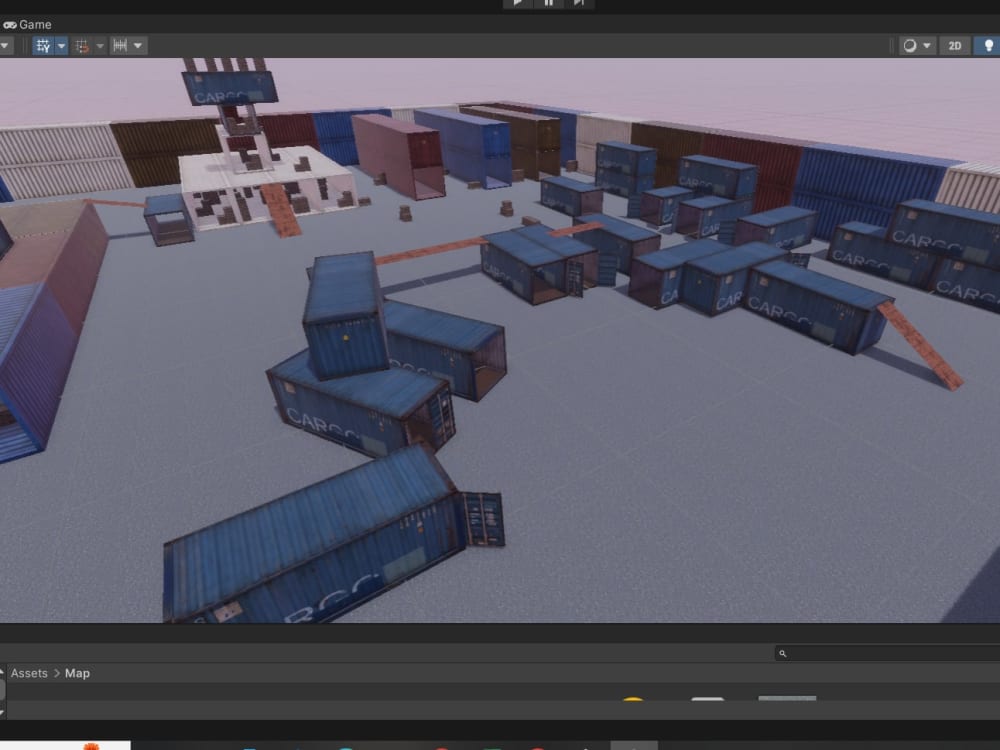
Task: Switch the view into 2D mode
Action: point(954,45)
